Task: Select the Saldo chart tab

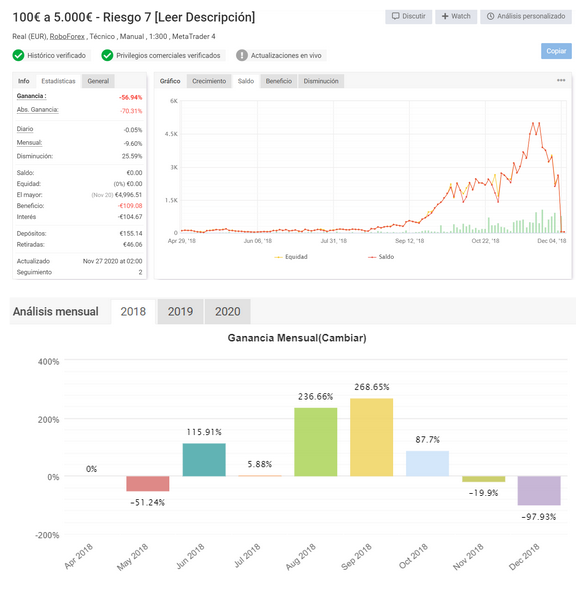Action: tap(246, 81)
